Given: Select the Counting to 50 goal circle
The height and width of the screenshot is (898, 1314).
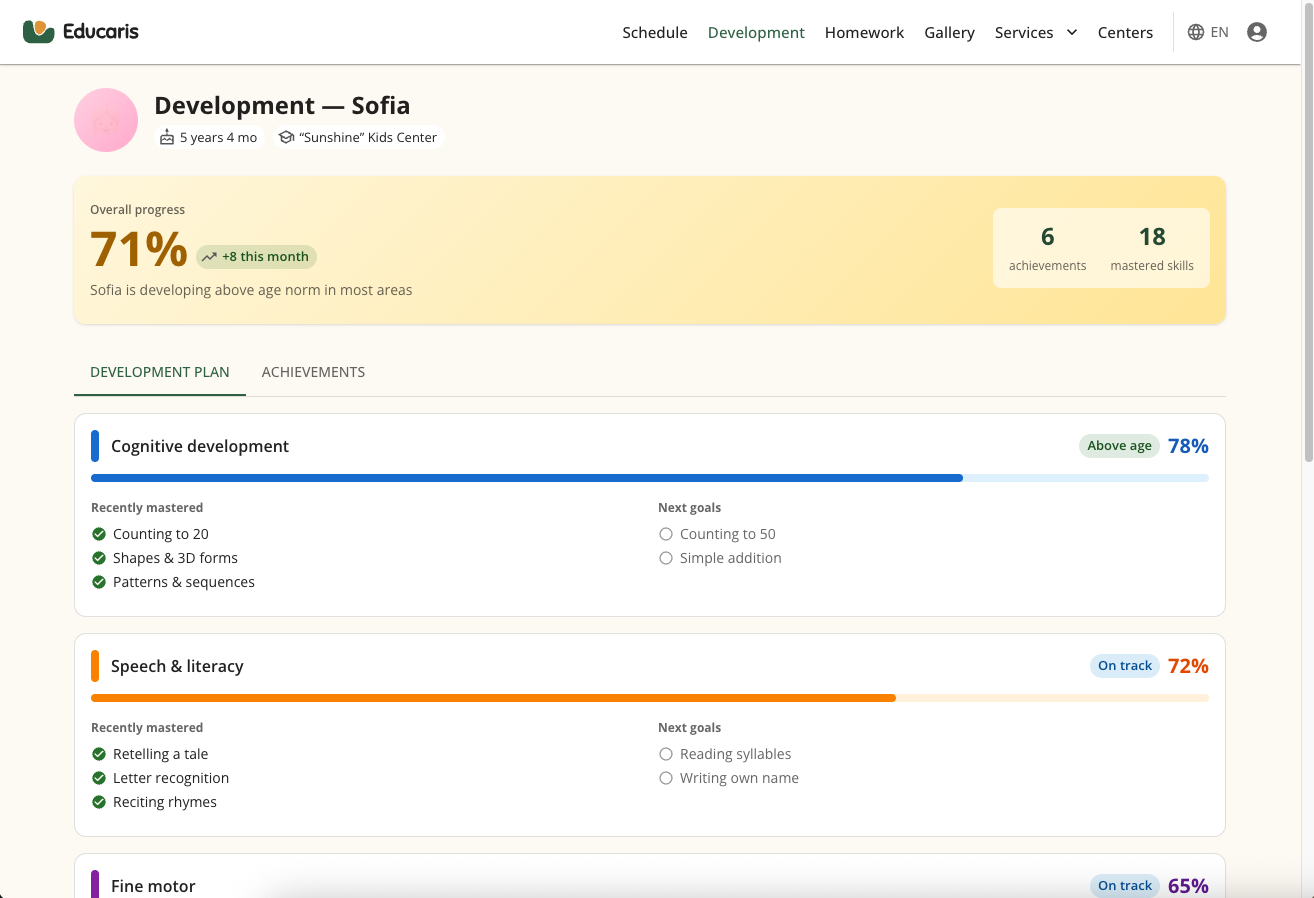Looking at the screenshot, I should 666,534.
